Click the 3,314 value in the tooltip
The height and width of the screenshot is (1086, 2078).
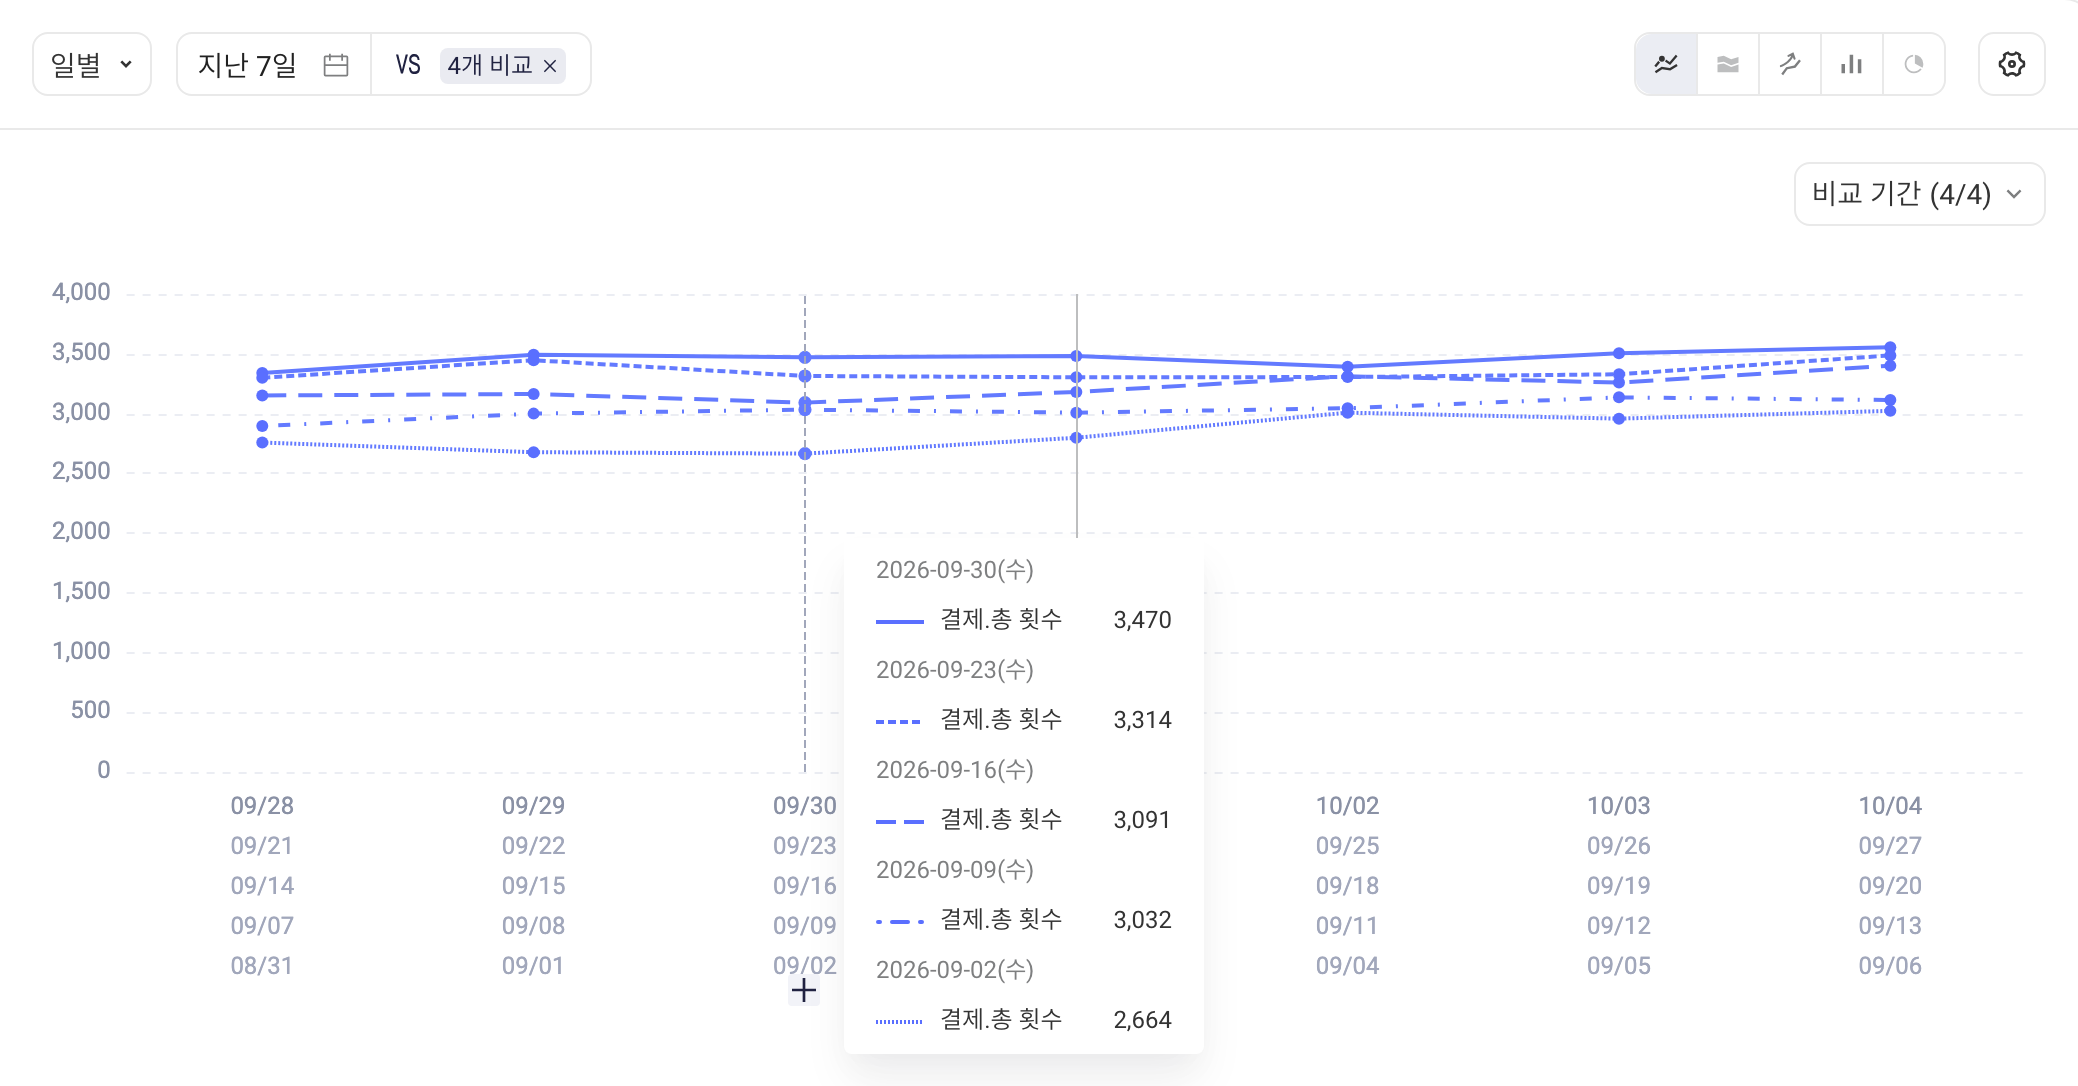(1142, 720)
